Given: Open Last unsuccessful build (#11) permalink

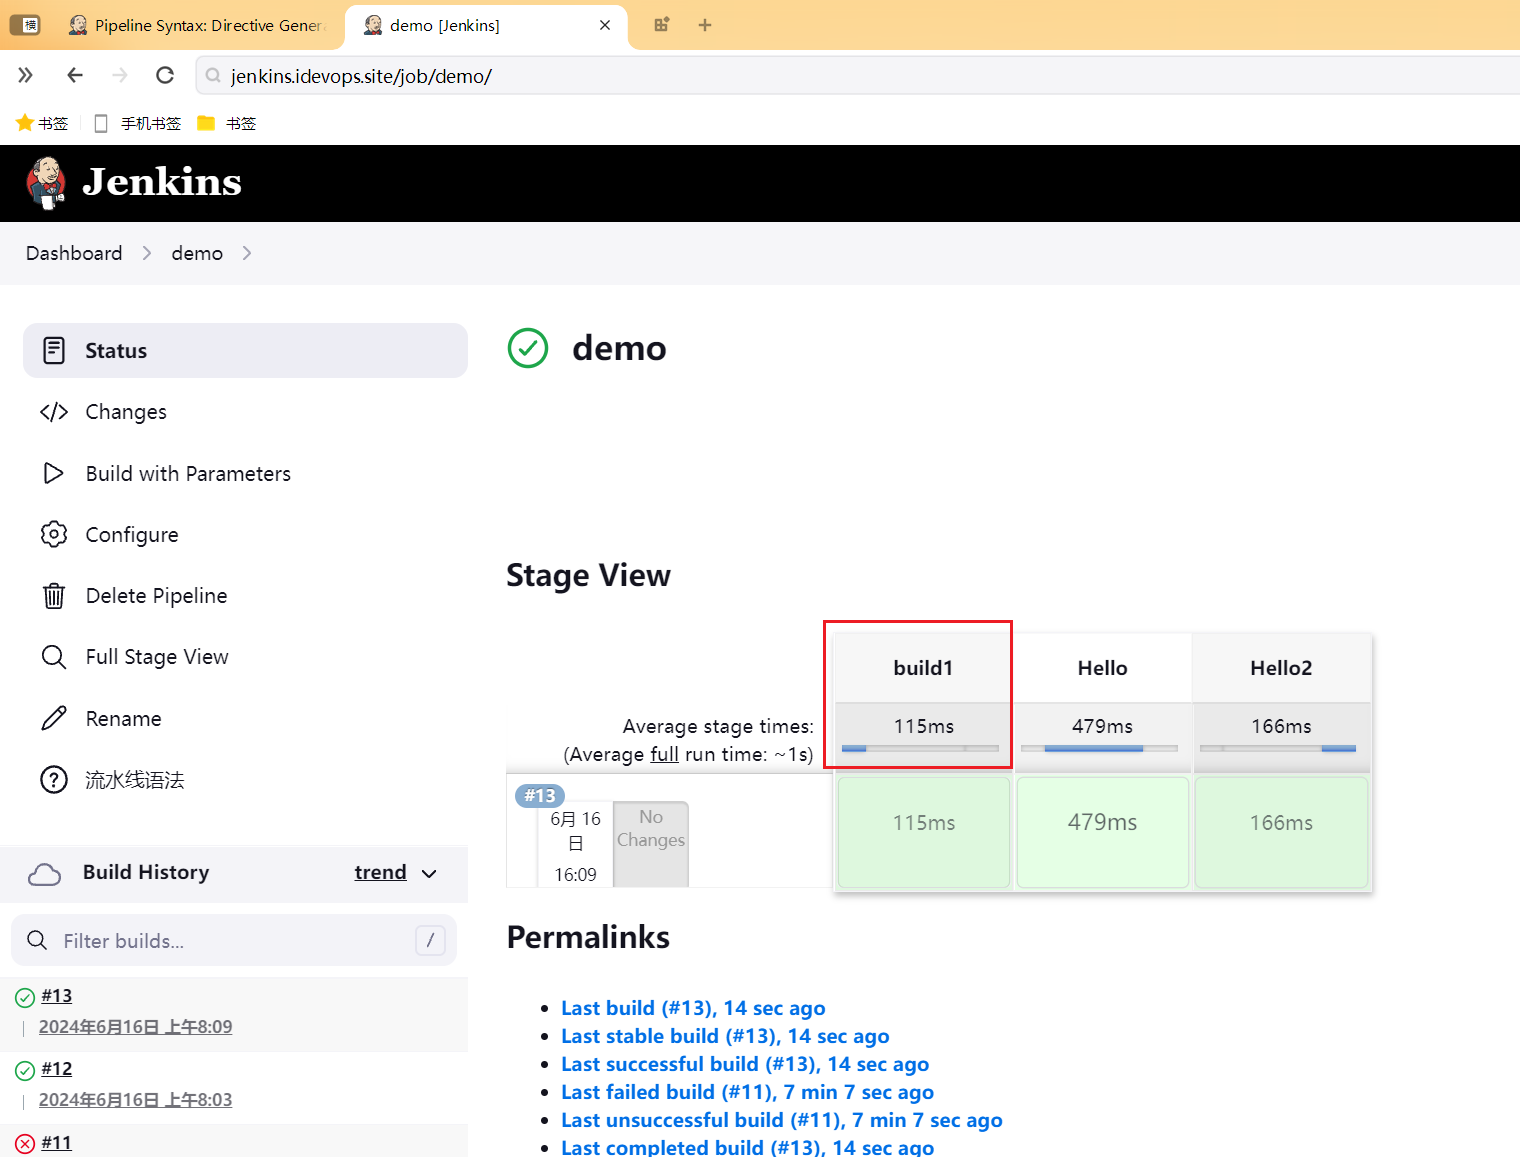Looking at the screenshot, I should 782,1120.
